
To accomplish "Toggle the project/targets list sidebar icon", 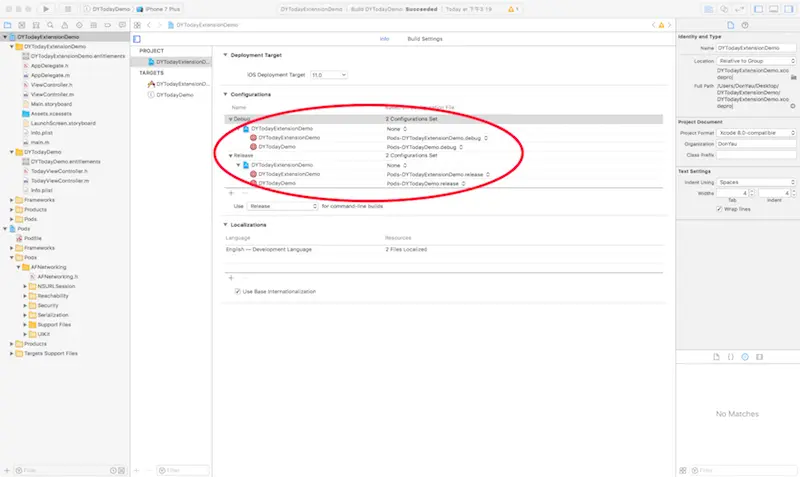I will (x=137, y=39).
